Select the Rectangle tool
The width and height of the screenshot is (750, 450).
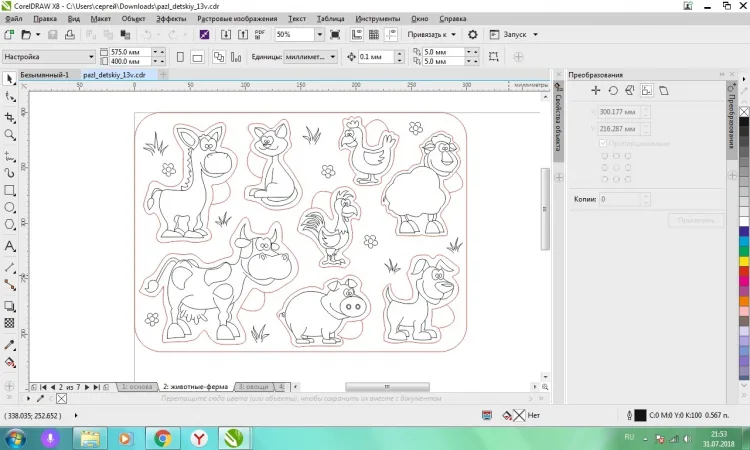[10, 190]
